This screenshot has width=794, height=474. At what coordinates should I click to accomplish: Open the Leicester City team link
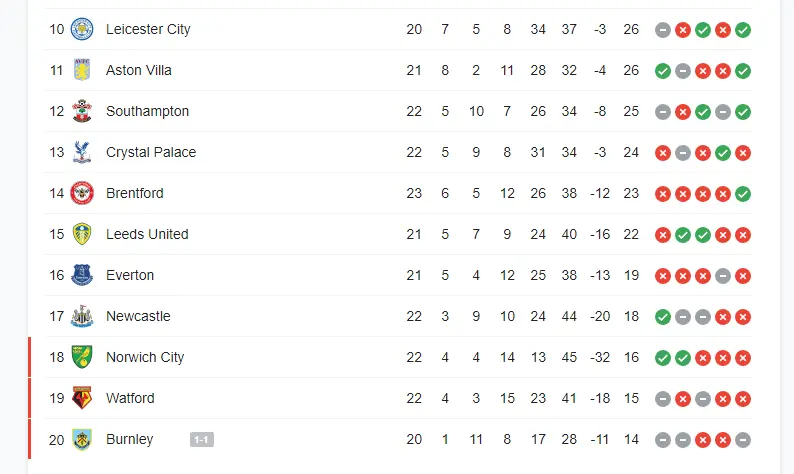click(148, 29)
